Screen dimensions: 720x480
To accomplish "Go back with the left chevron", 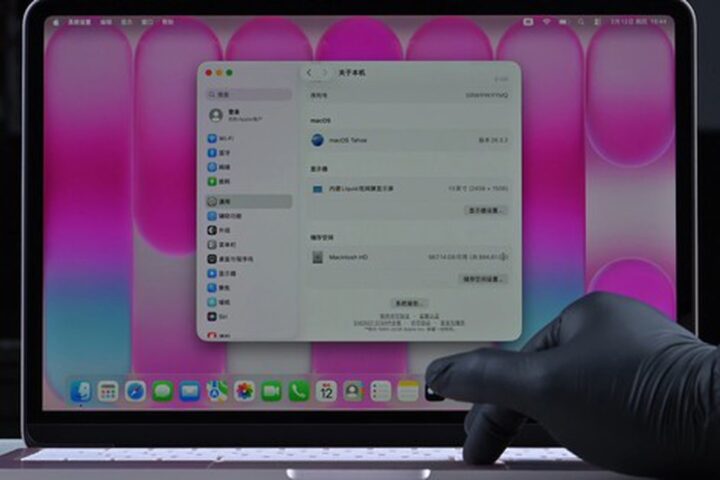I will (x=309, y=73).
